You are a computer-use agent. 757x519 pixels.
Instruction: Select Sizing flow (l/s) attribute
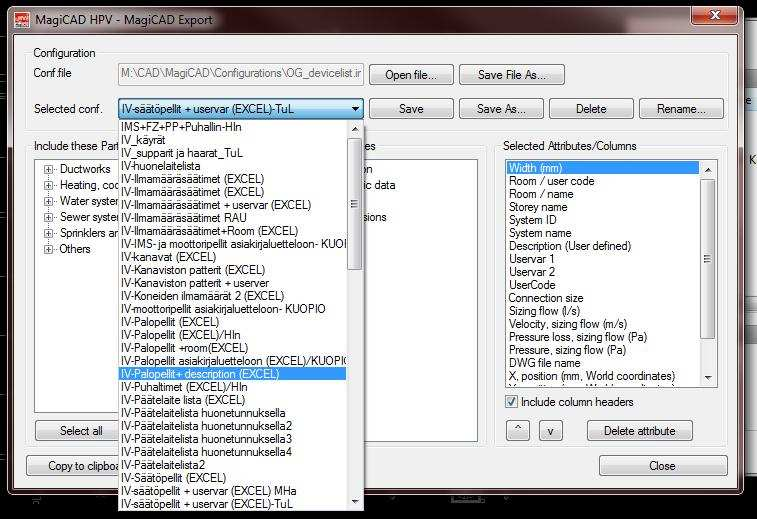pyautogui.click(x=603, y=311)
